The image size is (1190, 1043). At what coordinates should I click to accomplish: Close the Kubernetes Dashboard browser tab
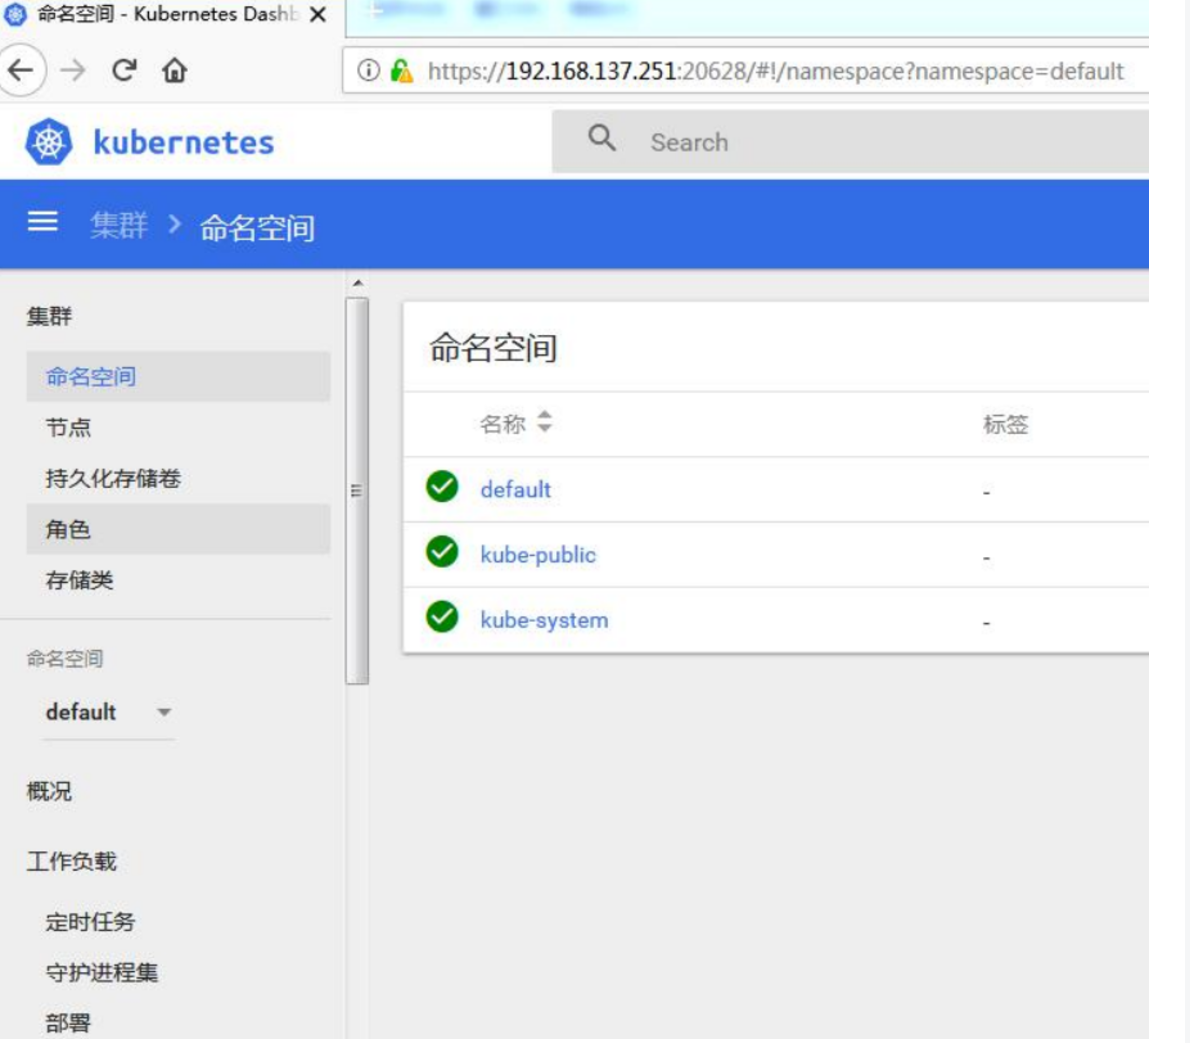pos(318,14)
